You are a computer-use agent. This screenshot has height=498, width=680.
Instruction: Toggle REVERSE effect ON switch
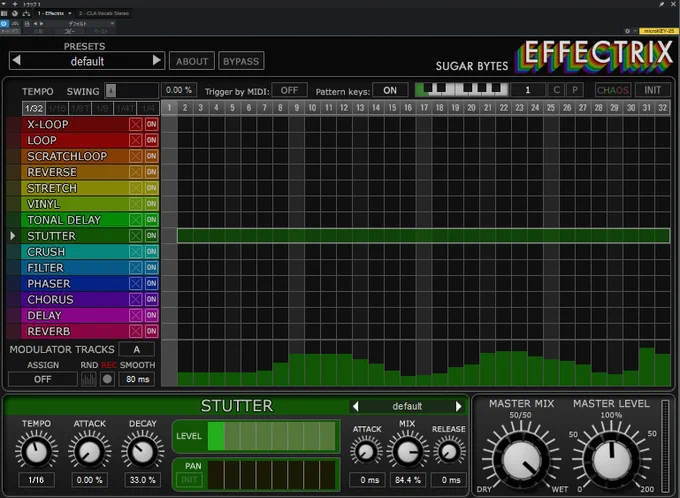pyautogui.click(x=151, y=172)
